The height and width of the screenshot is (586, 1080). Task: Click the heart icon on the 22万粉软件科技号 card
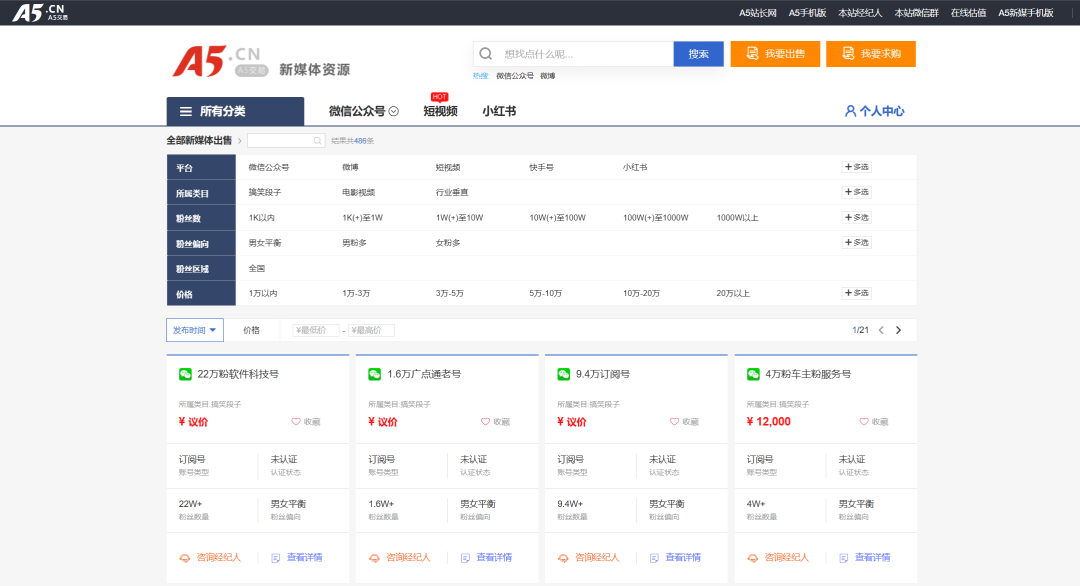pyautogui.click(x=296, y=422)
